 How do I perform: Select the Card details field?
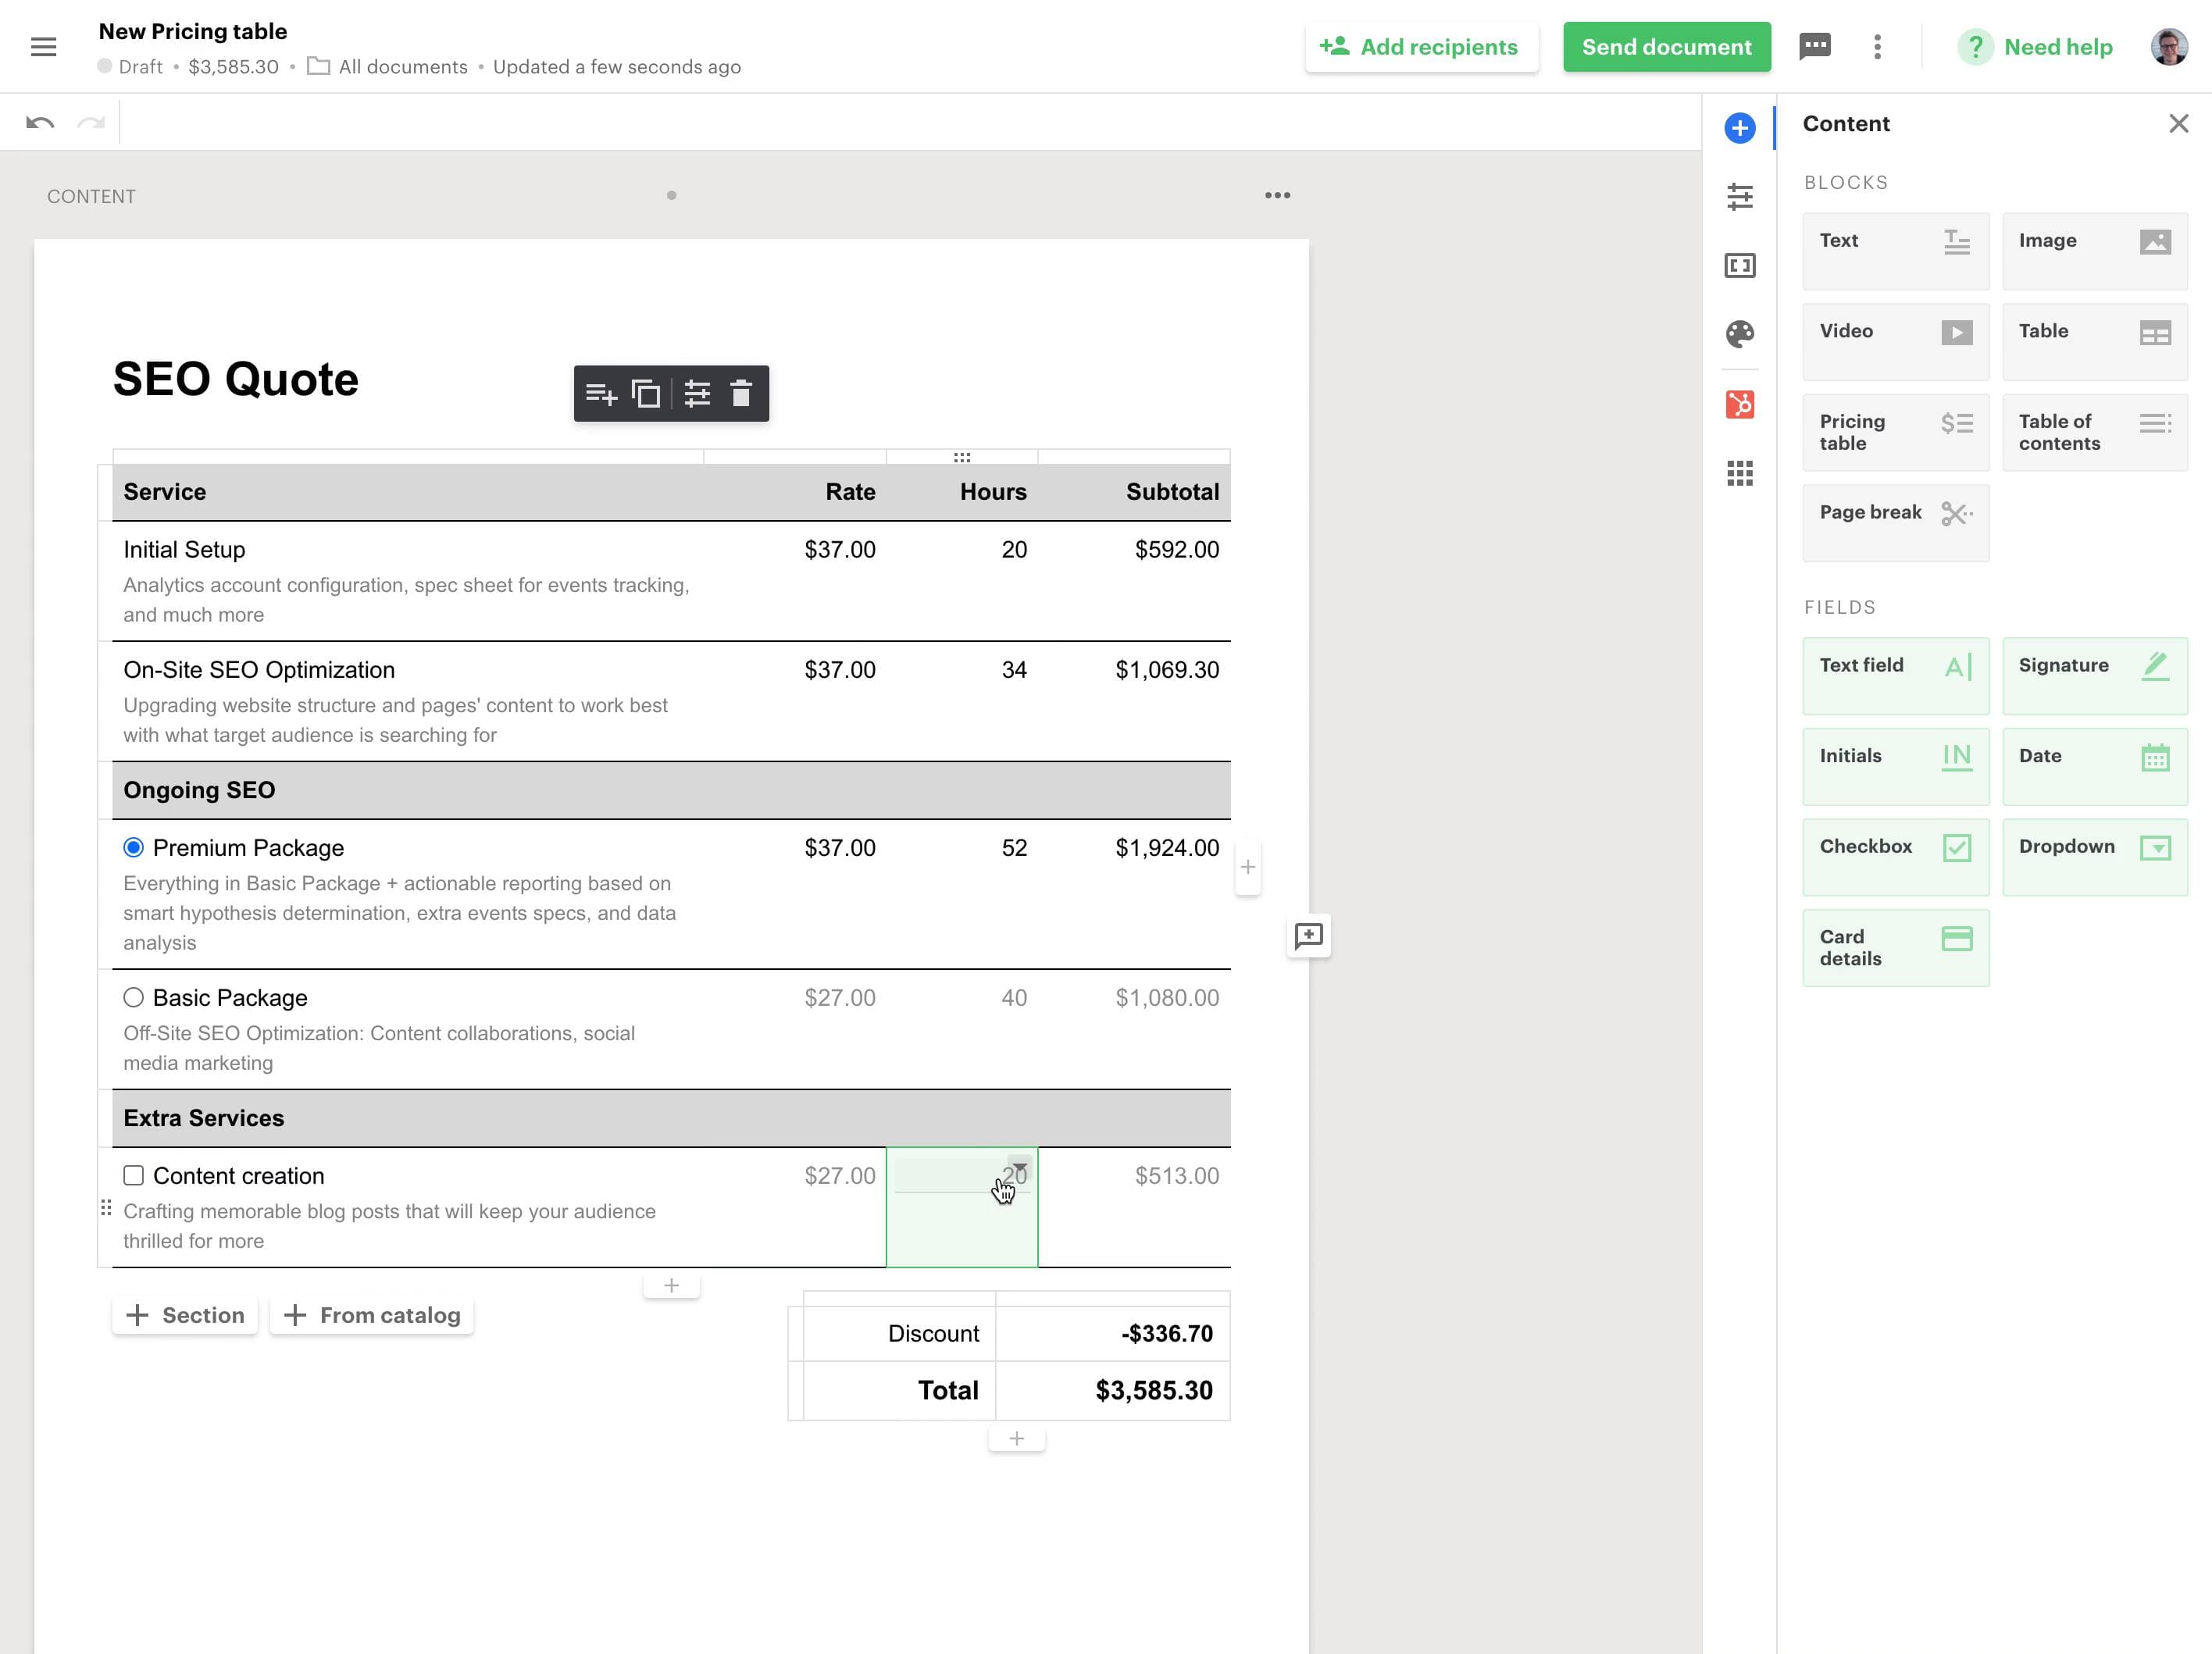1895,948
